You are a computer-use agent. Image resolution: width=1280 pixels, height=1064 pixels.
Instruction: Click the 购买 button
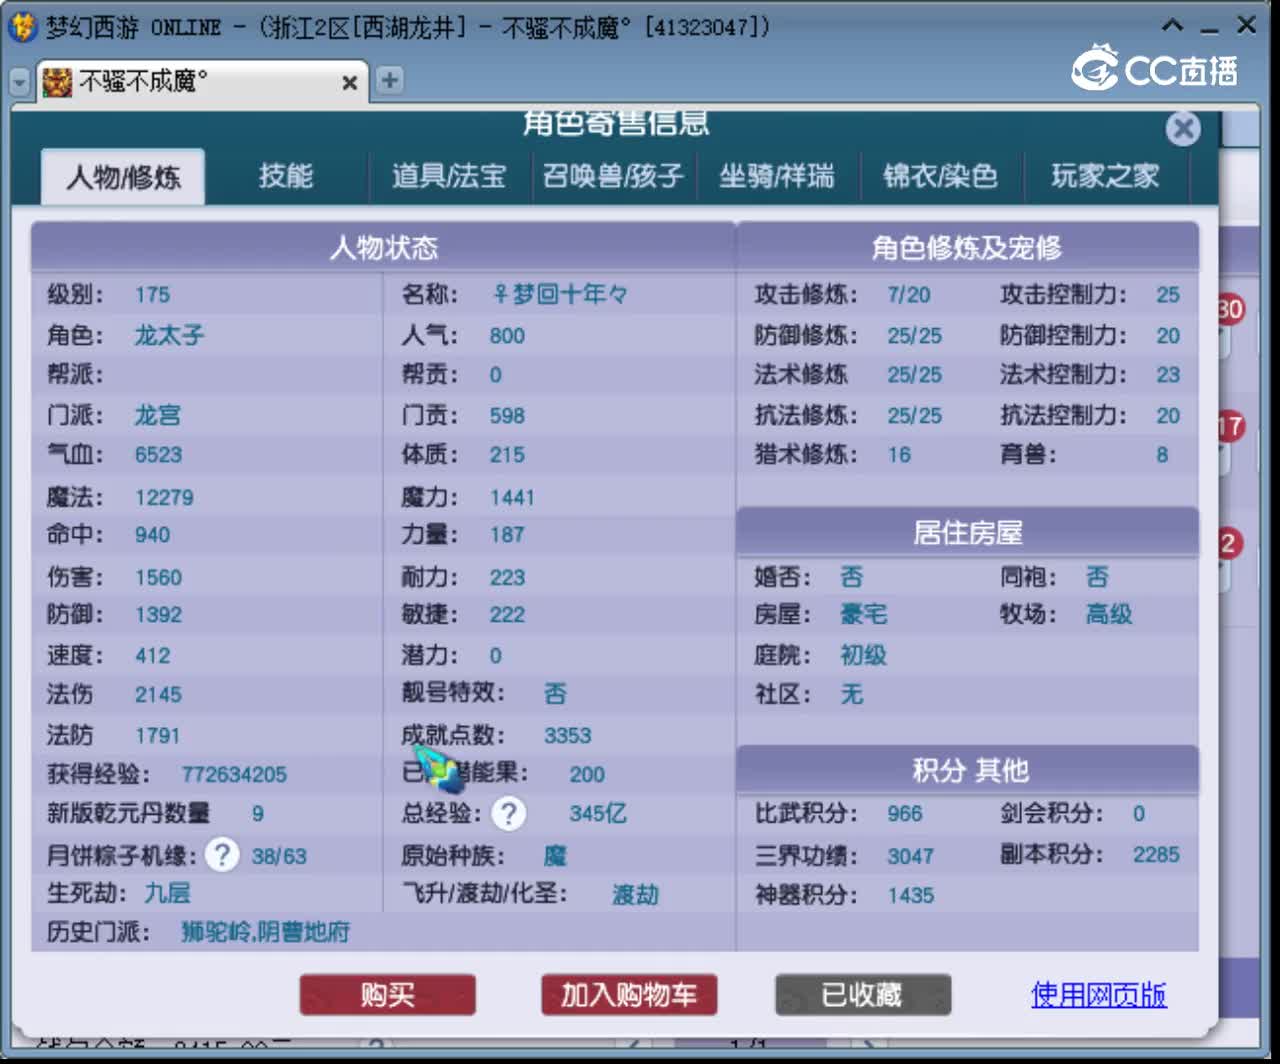click(388, 995)
